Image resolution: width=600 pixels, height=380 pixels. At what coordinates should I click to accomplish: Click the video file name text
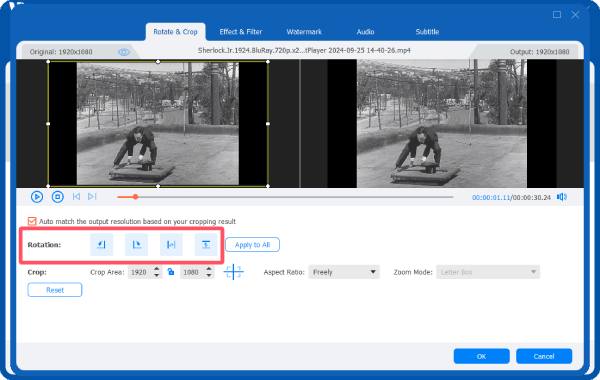(304, 50)
